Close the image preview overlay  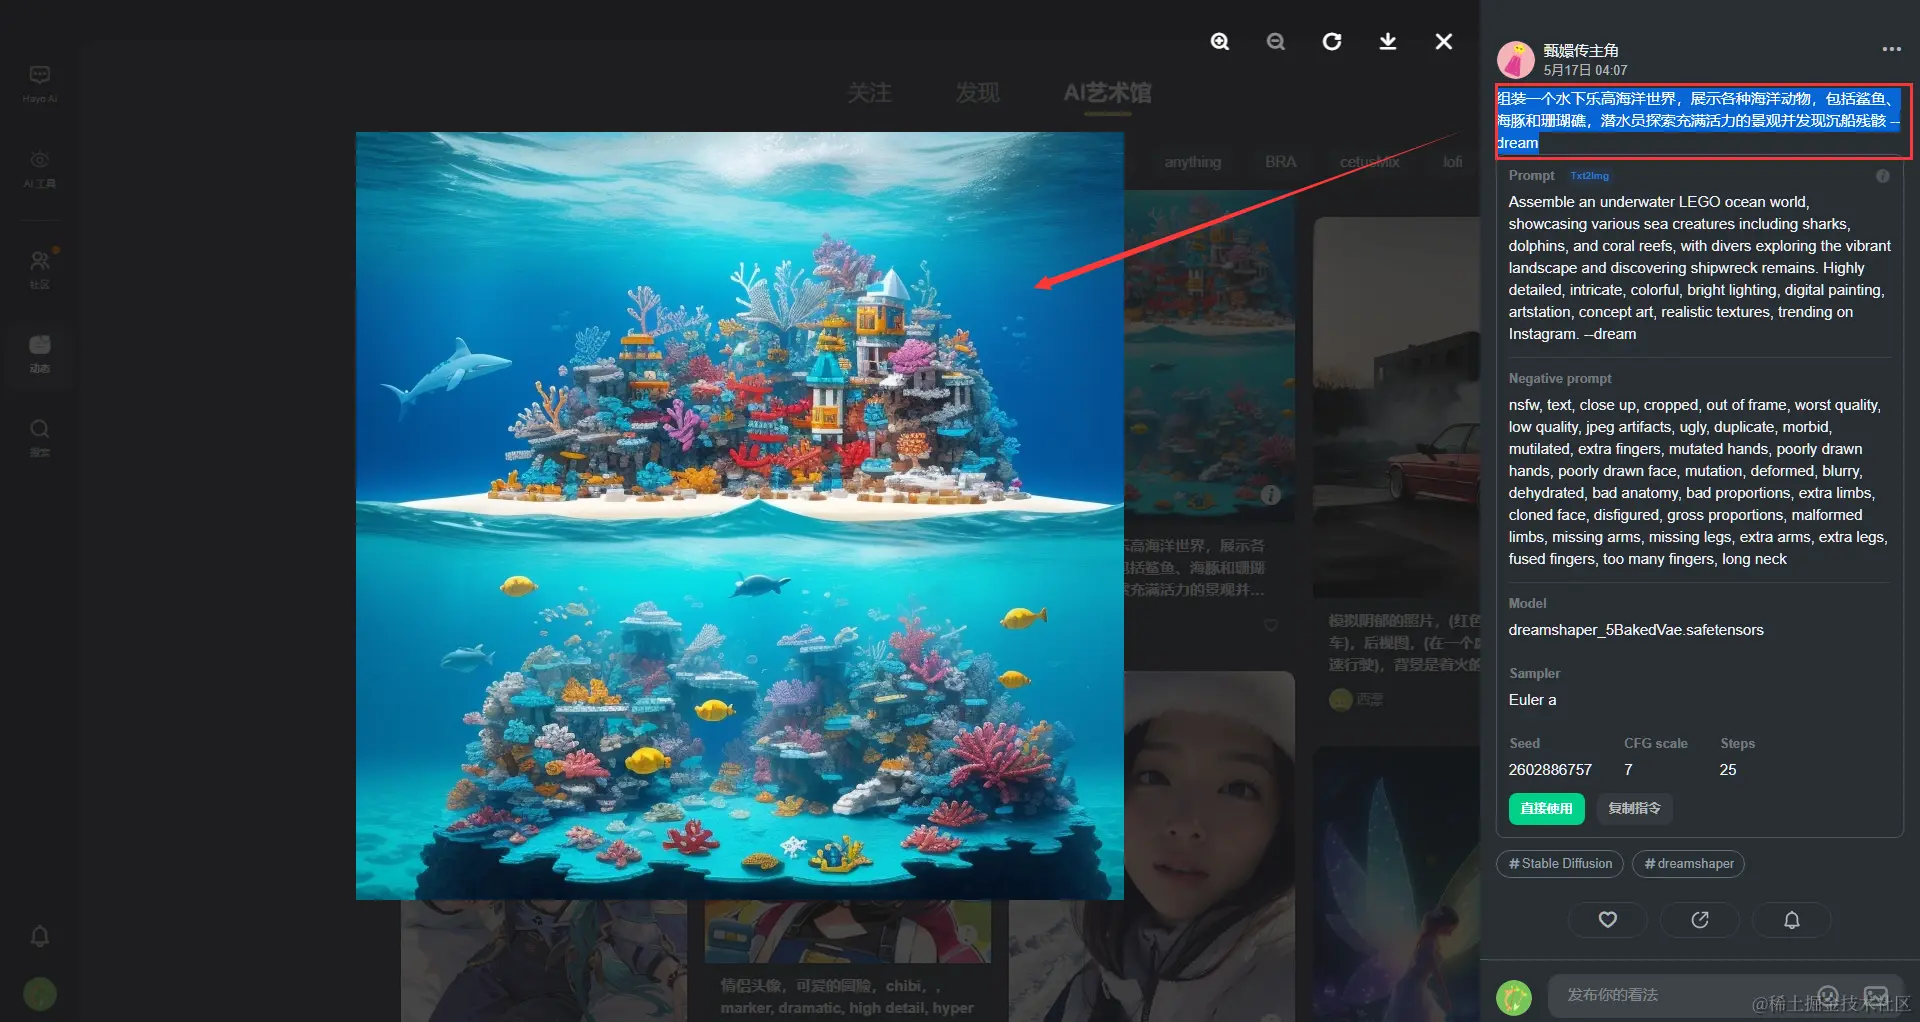[1444, 41]
